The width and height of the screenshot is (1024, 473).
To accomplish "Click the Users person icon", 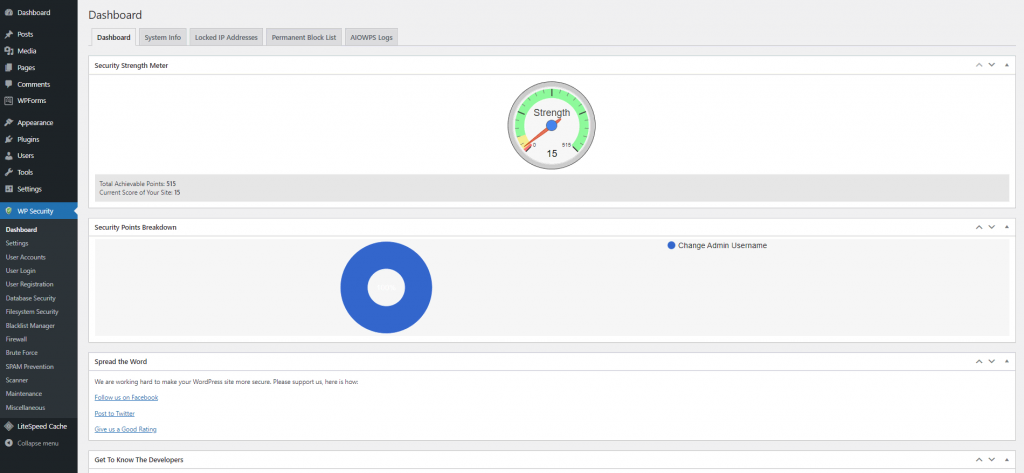I will 9,156.
